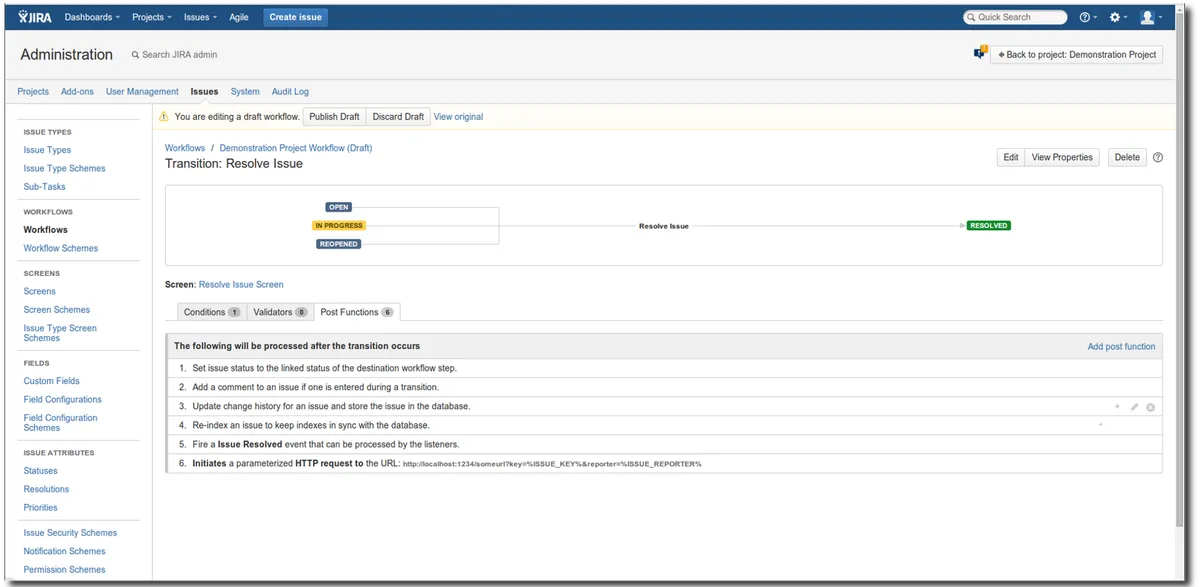Click the IN PROGRESS status lozenge
This screenshot has height=587, width=1200.
click(x=339, y=226)
